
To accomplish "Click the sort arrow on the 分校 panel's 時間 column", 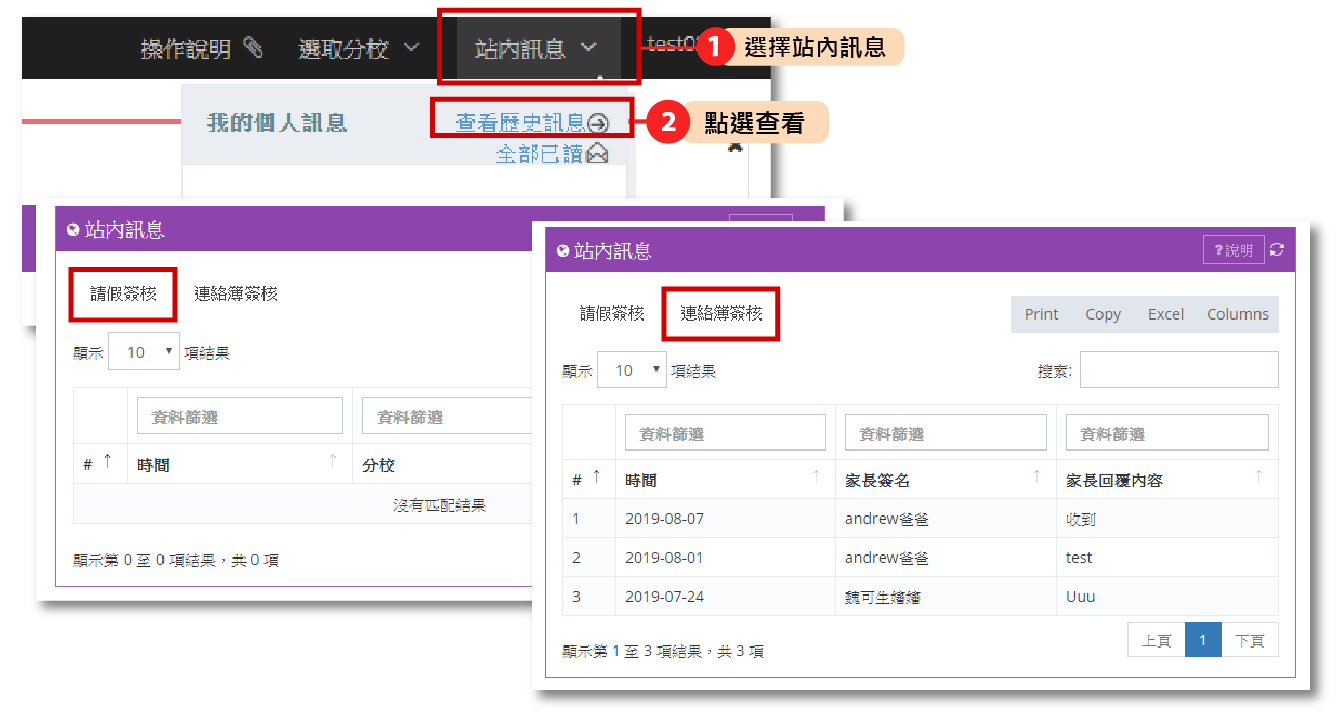I will click(x=333, y=461).
